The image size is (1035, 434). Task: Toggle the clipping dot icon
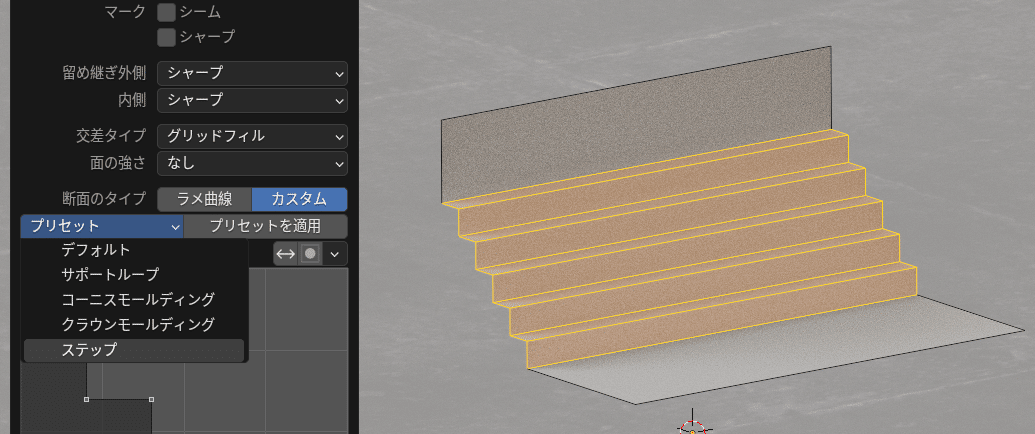tap(310, 254)
